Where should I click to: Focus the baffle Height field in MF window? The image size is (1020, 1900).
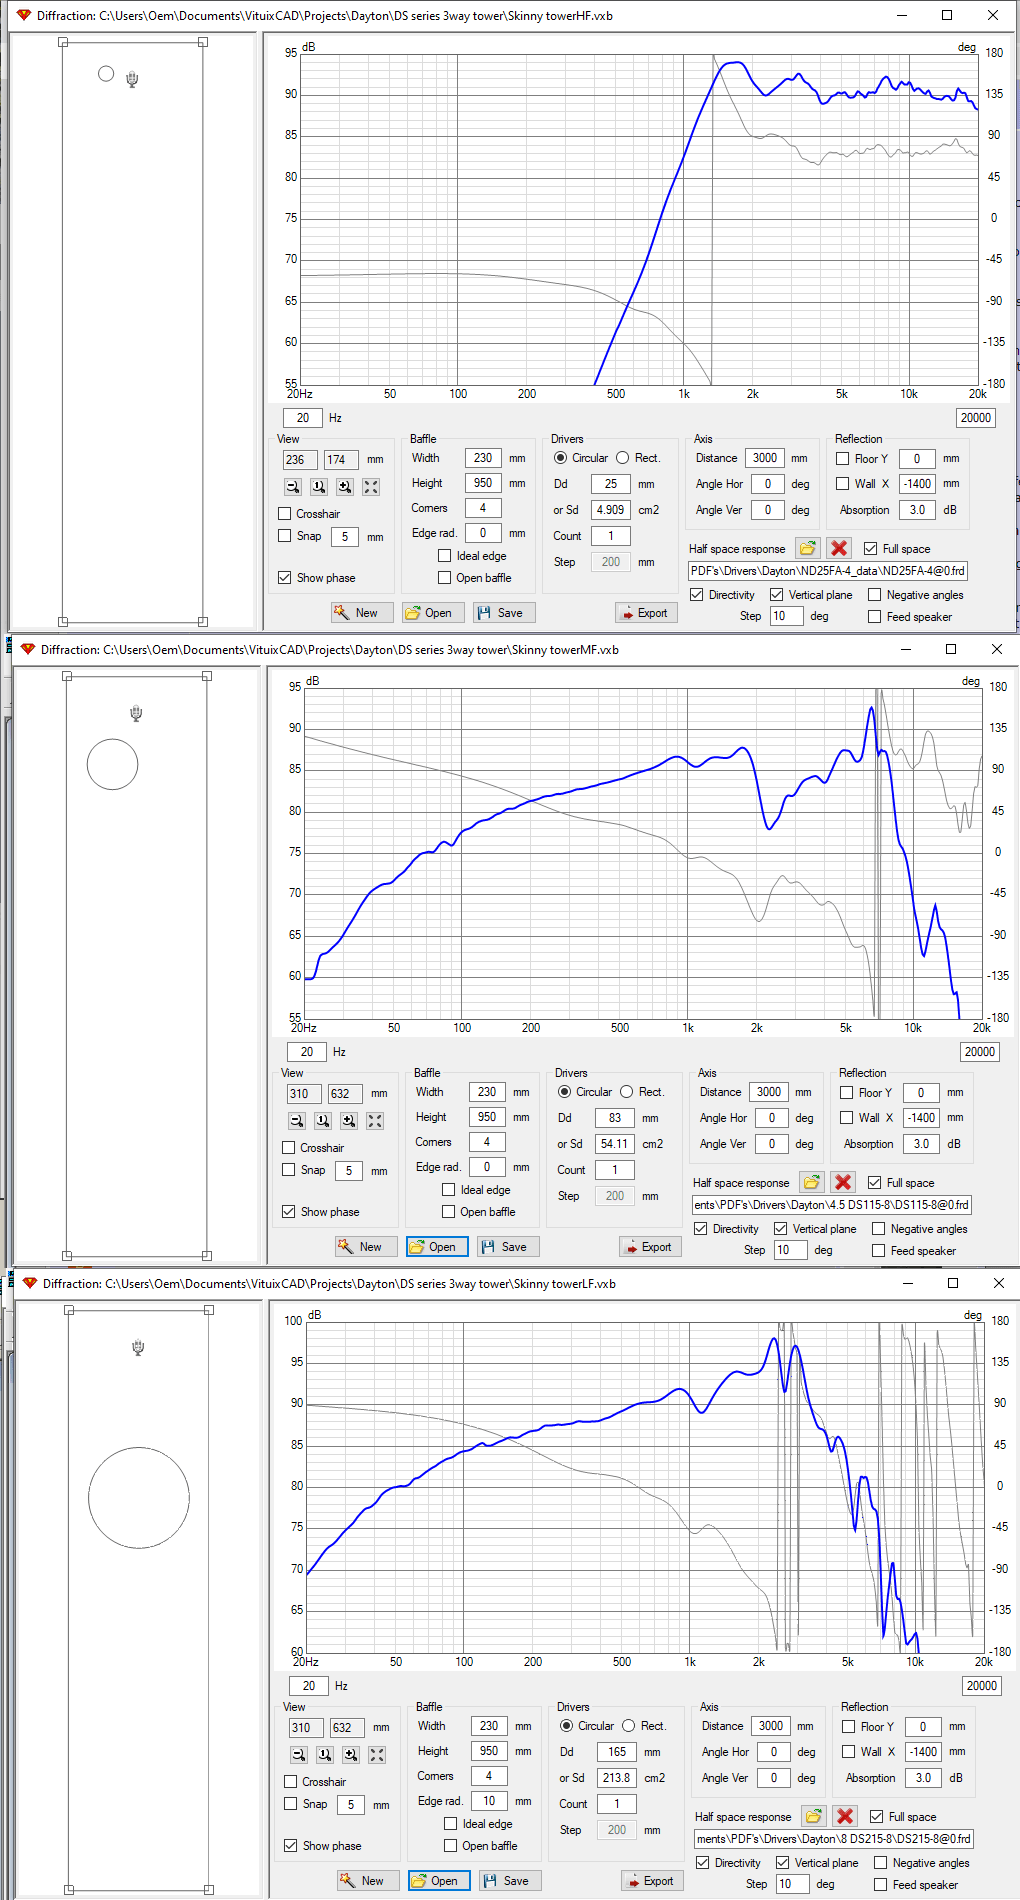tap(488, 1117)
